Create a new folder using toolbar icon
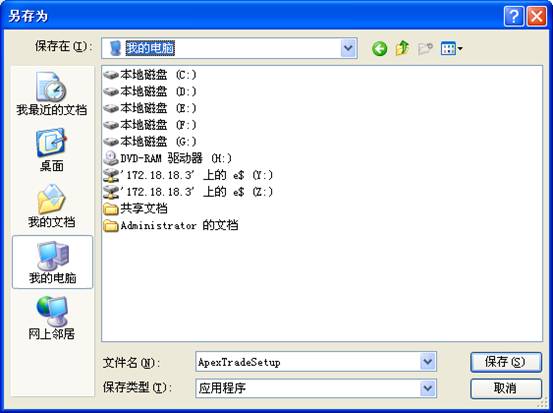The height and width of the screenshot is (413, 553). point(425,48)
